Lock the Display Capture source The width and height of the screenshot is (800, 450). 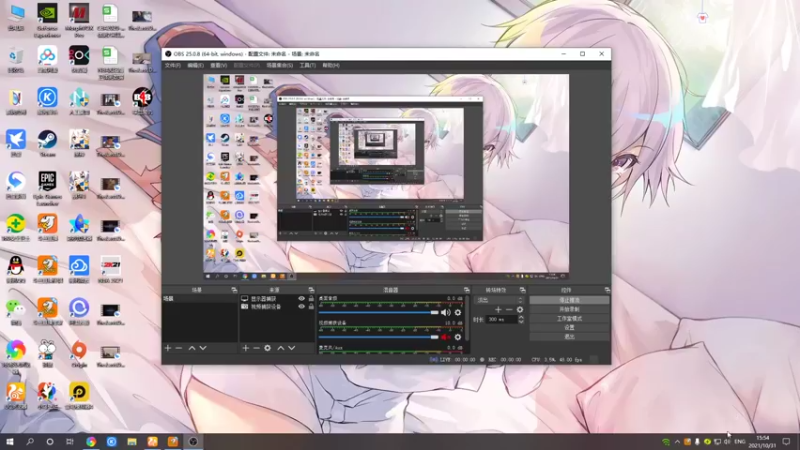tap(311, 298)
